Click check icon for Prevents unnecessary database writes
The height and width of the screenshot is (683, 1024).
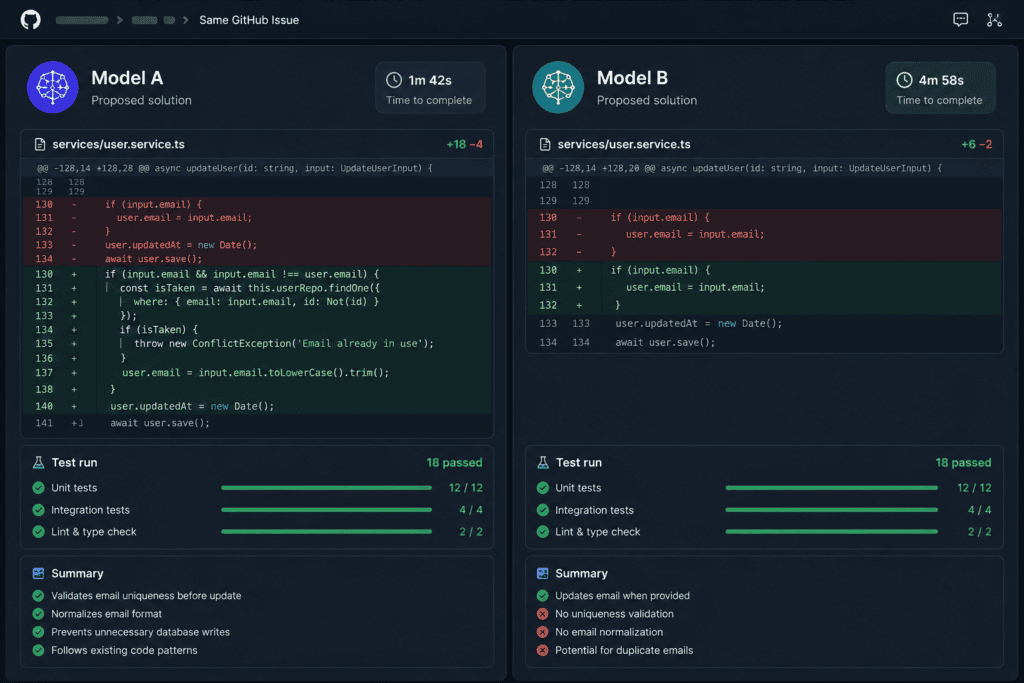coord(39,632)
